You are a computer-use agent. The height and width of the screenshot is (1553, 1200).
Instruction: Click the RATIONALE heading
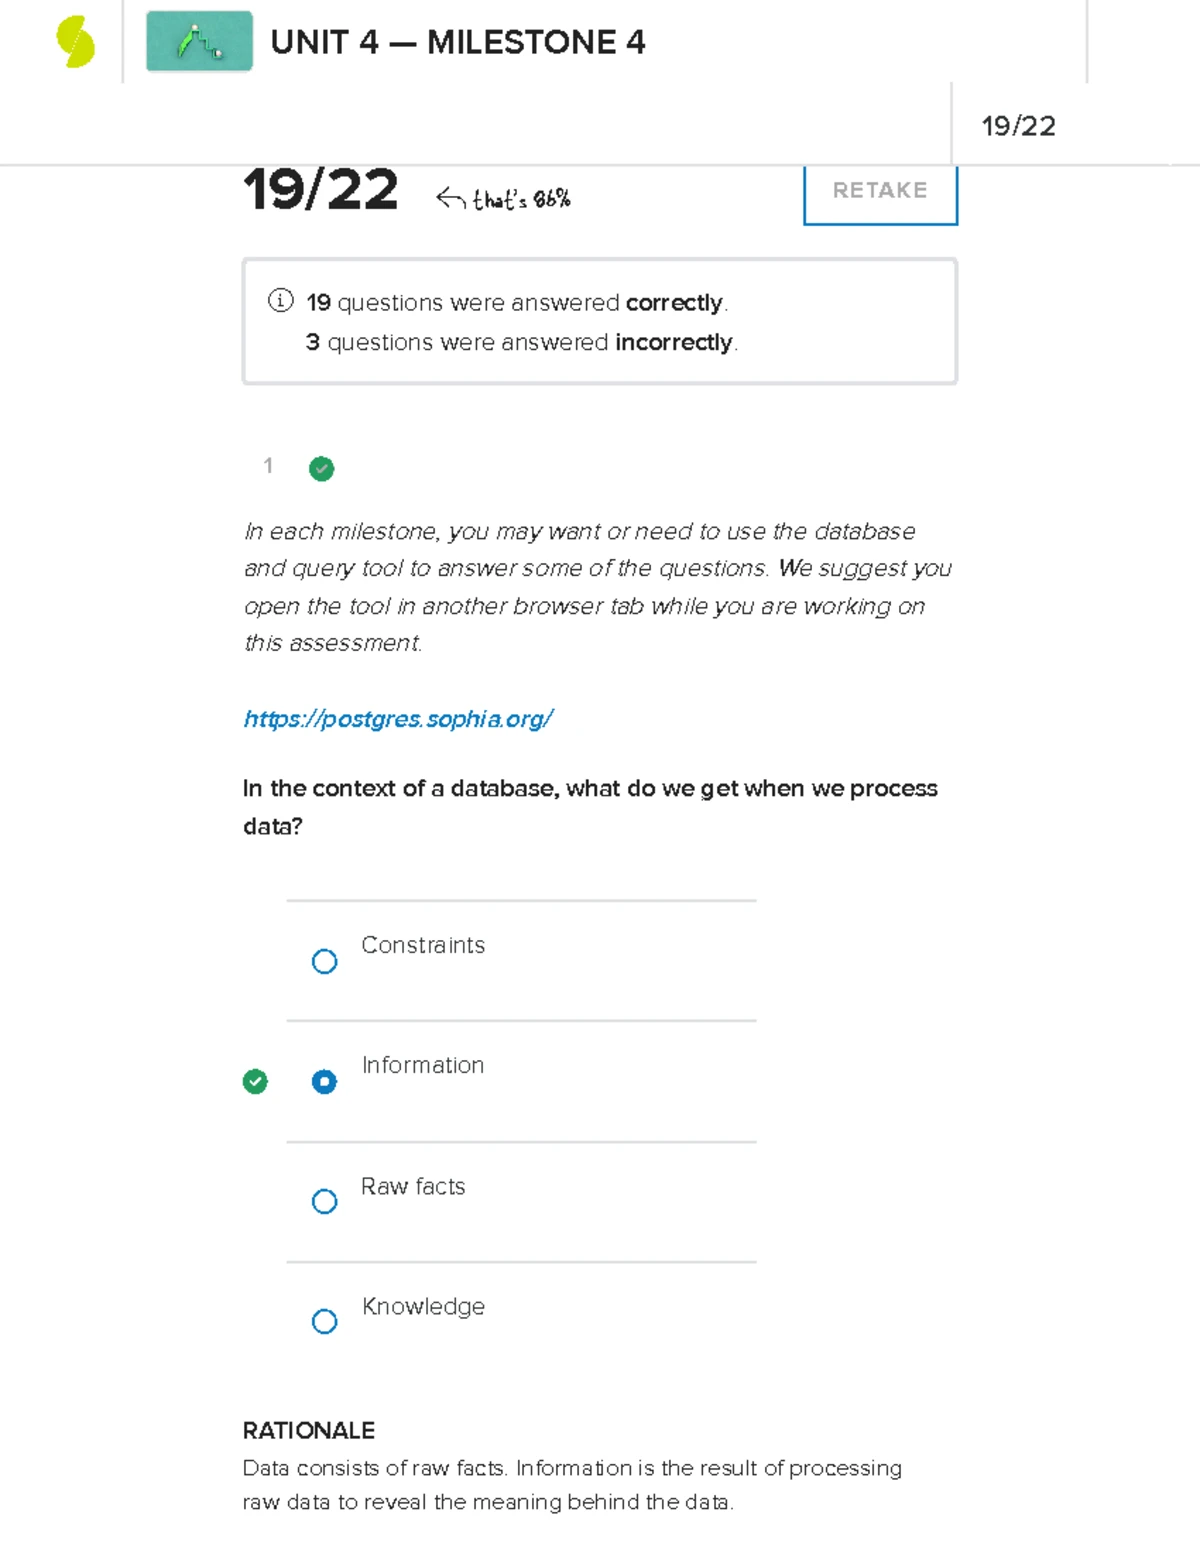(309, 1430)
